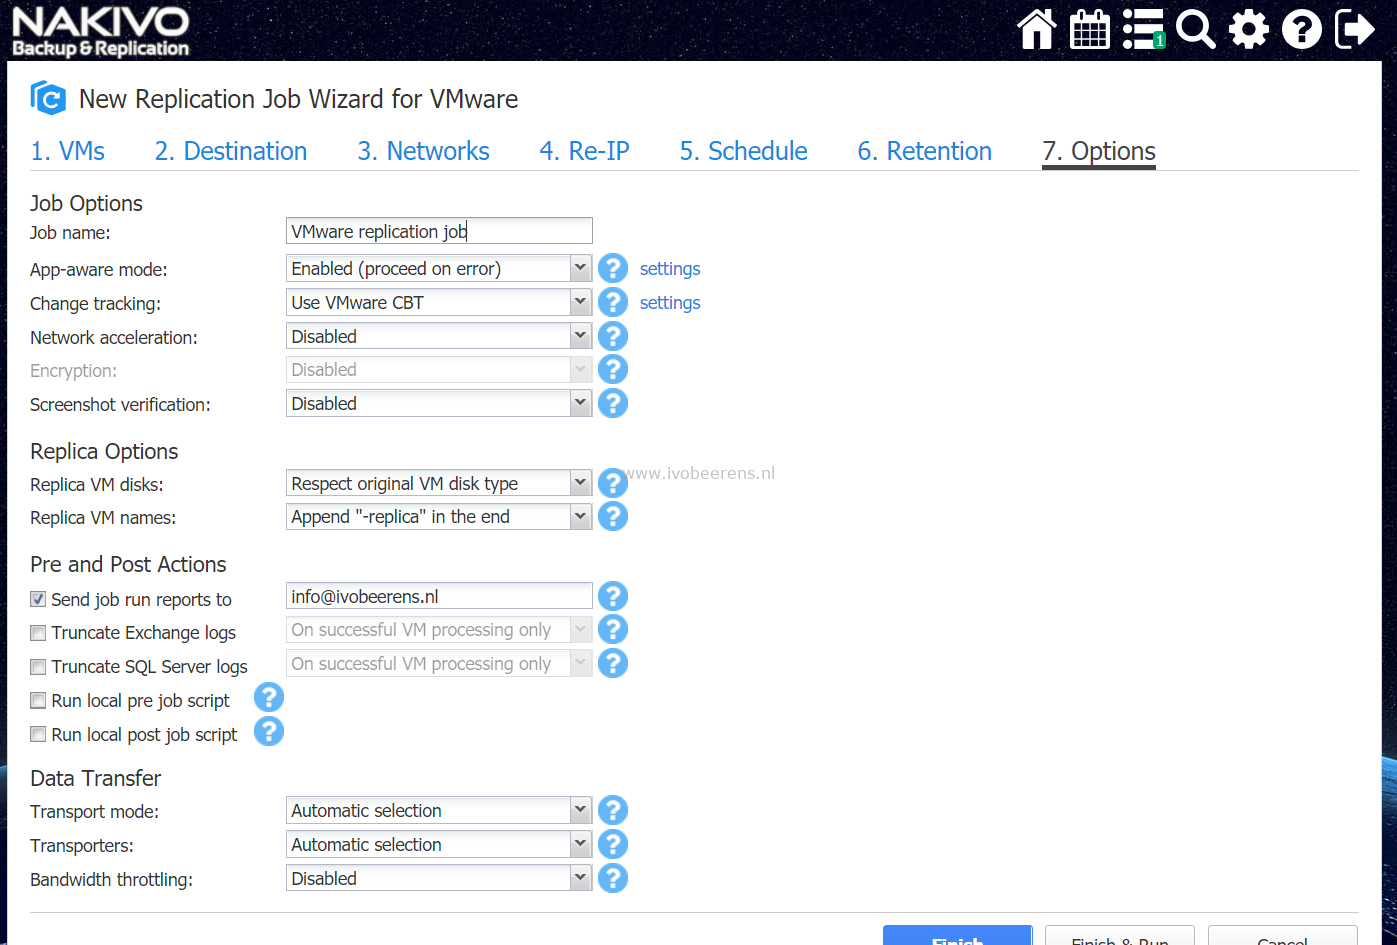Image resolution: width=1397 pixels, height=945 pixels.
Task: Click the NAKIVO Backup & Replication logo
Action: (100, 31)
